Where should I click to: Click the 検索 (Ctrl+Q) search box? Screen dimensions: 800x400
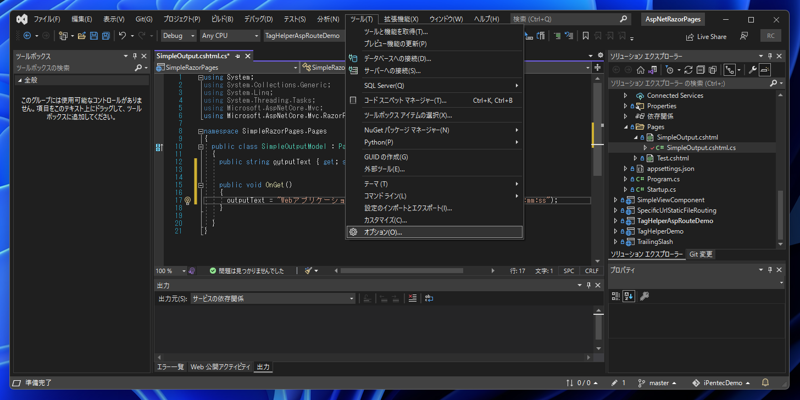click(x=570, y=19)
